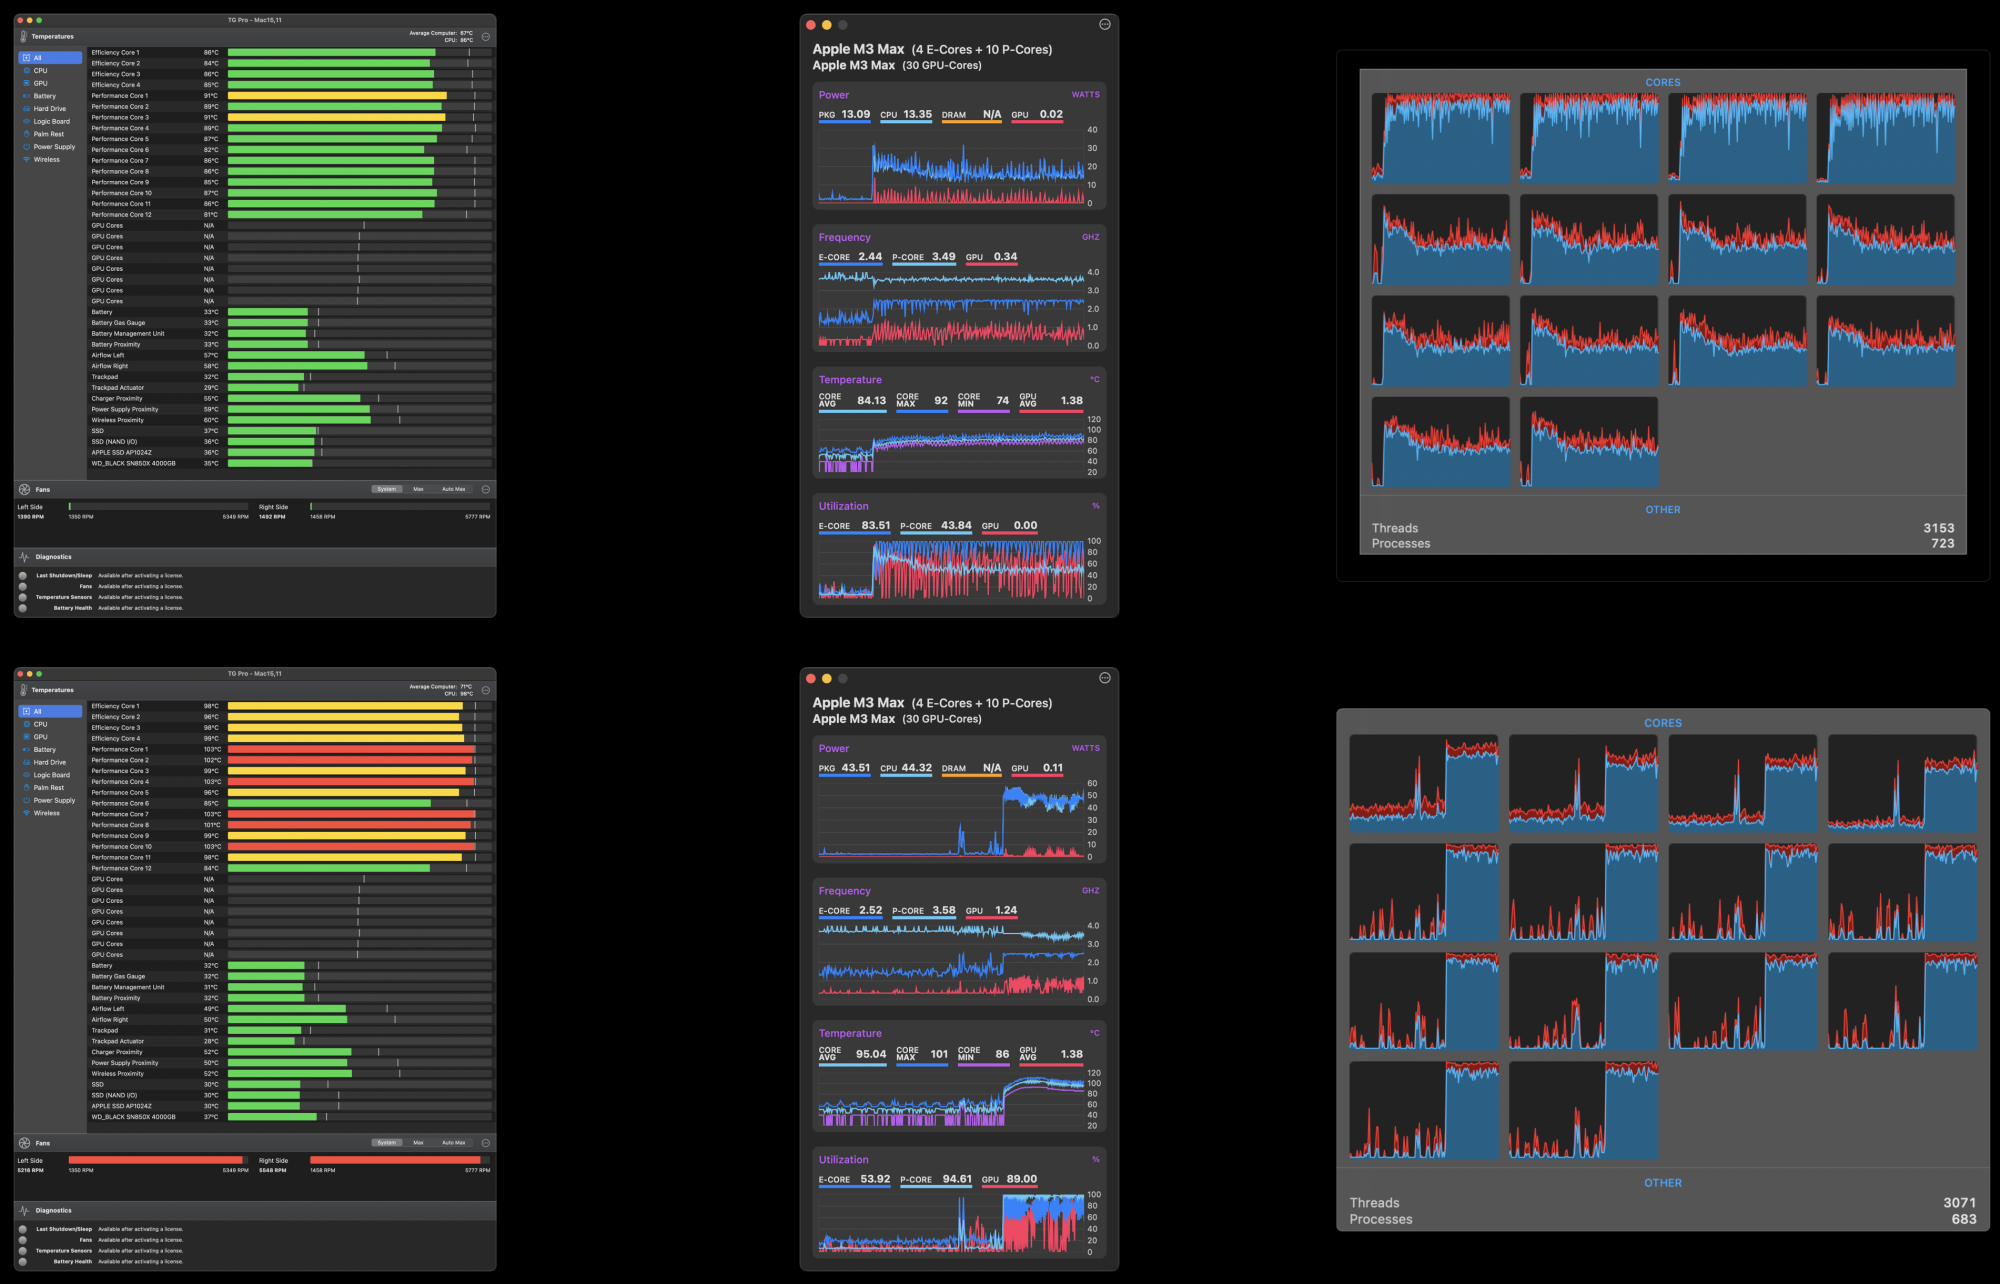Show Wireless sensors in upper TG Pro sidebar

coord(50,159)
